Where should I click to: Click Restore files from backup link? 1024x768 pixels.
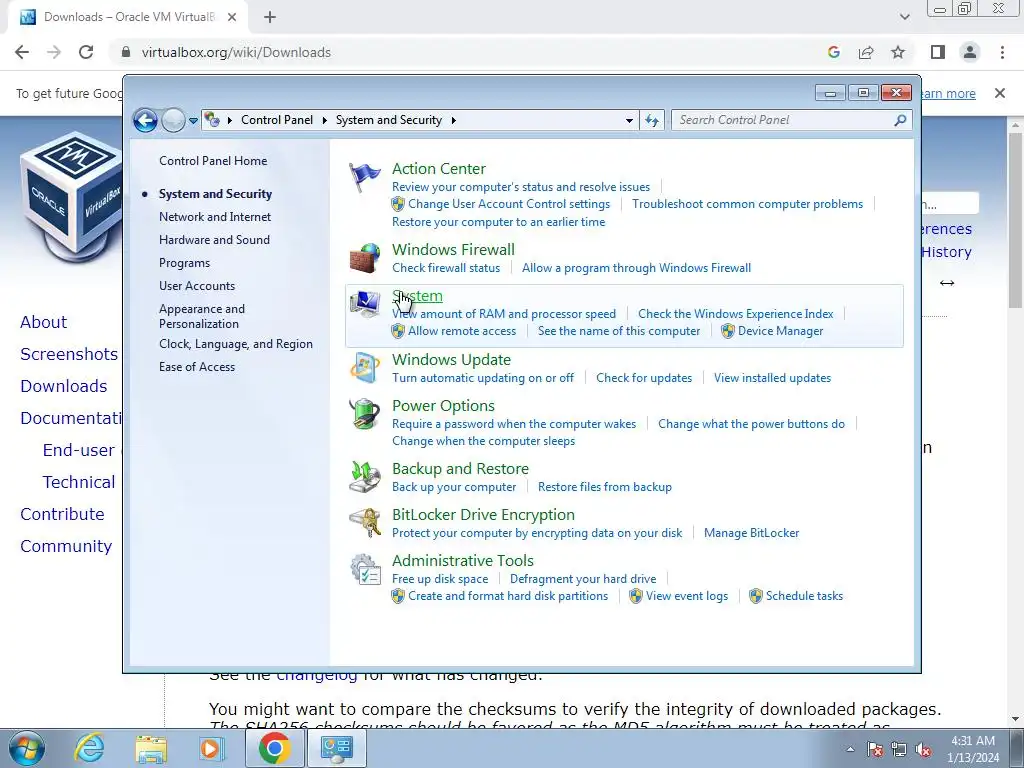(x=605, y=487)
